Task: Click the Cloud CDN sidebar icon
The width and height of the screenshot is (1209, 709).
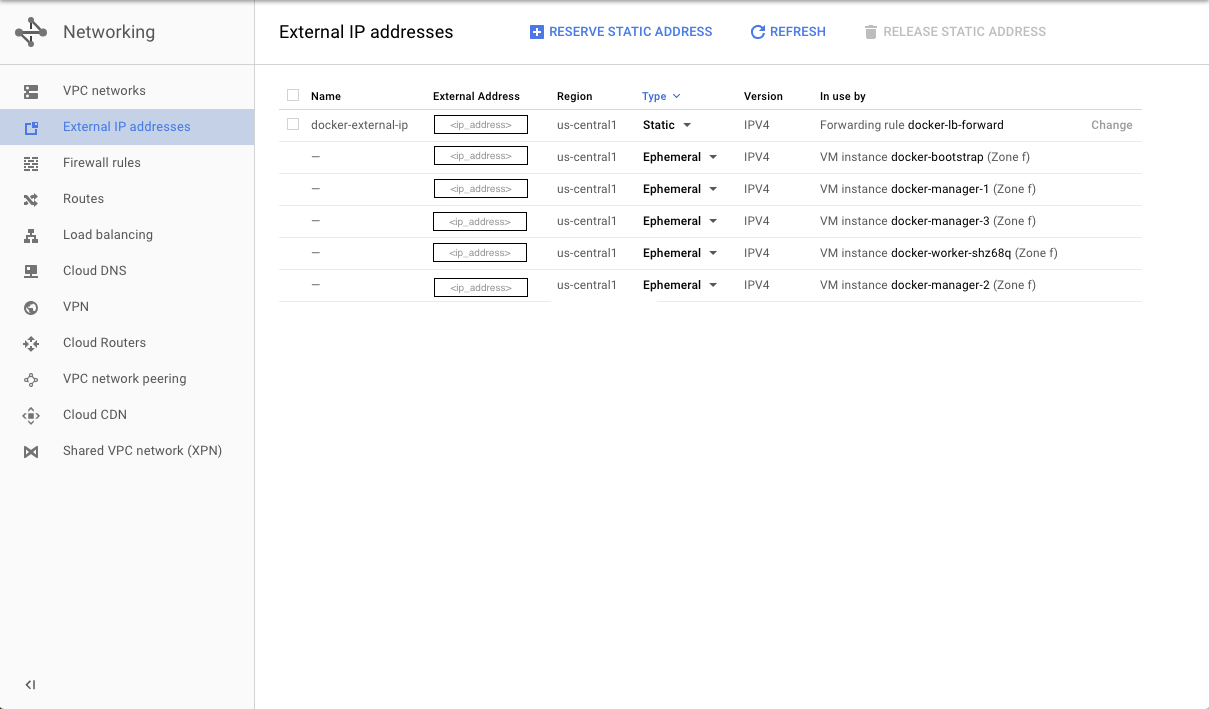Action: pyautogui.click(x=31, y=415)
